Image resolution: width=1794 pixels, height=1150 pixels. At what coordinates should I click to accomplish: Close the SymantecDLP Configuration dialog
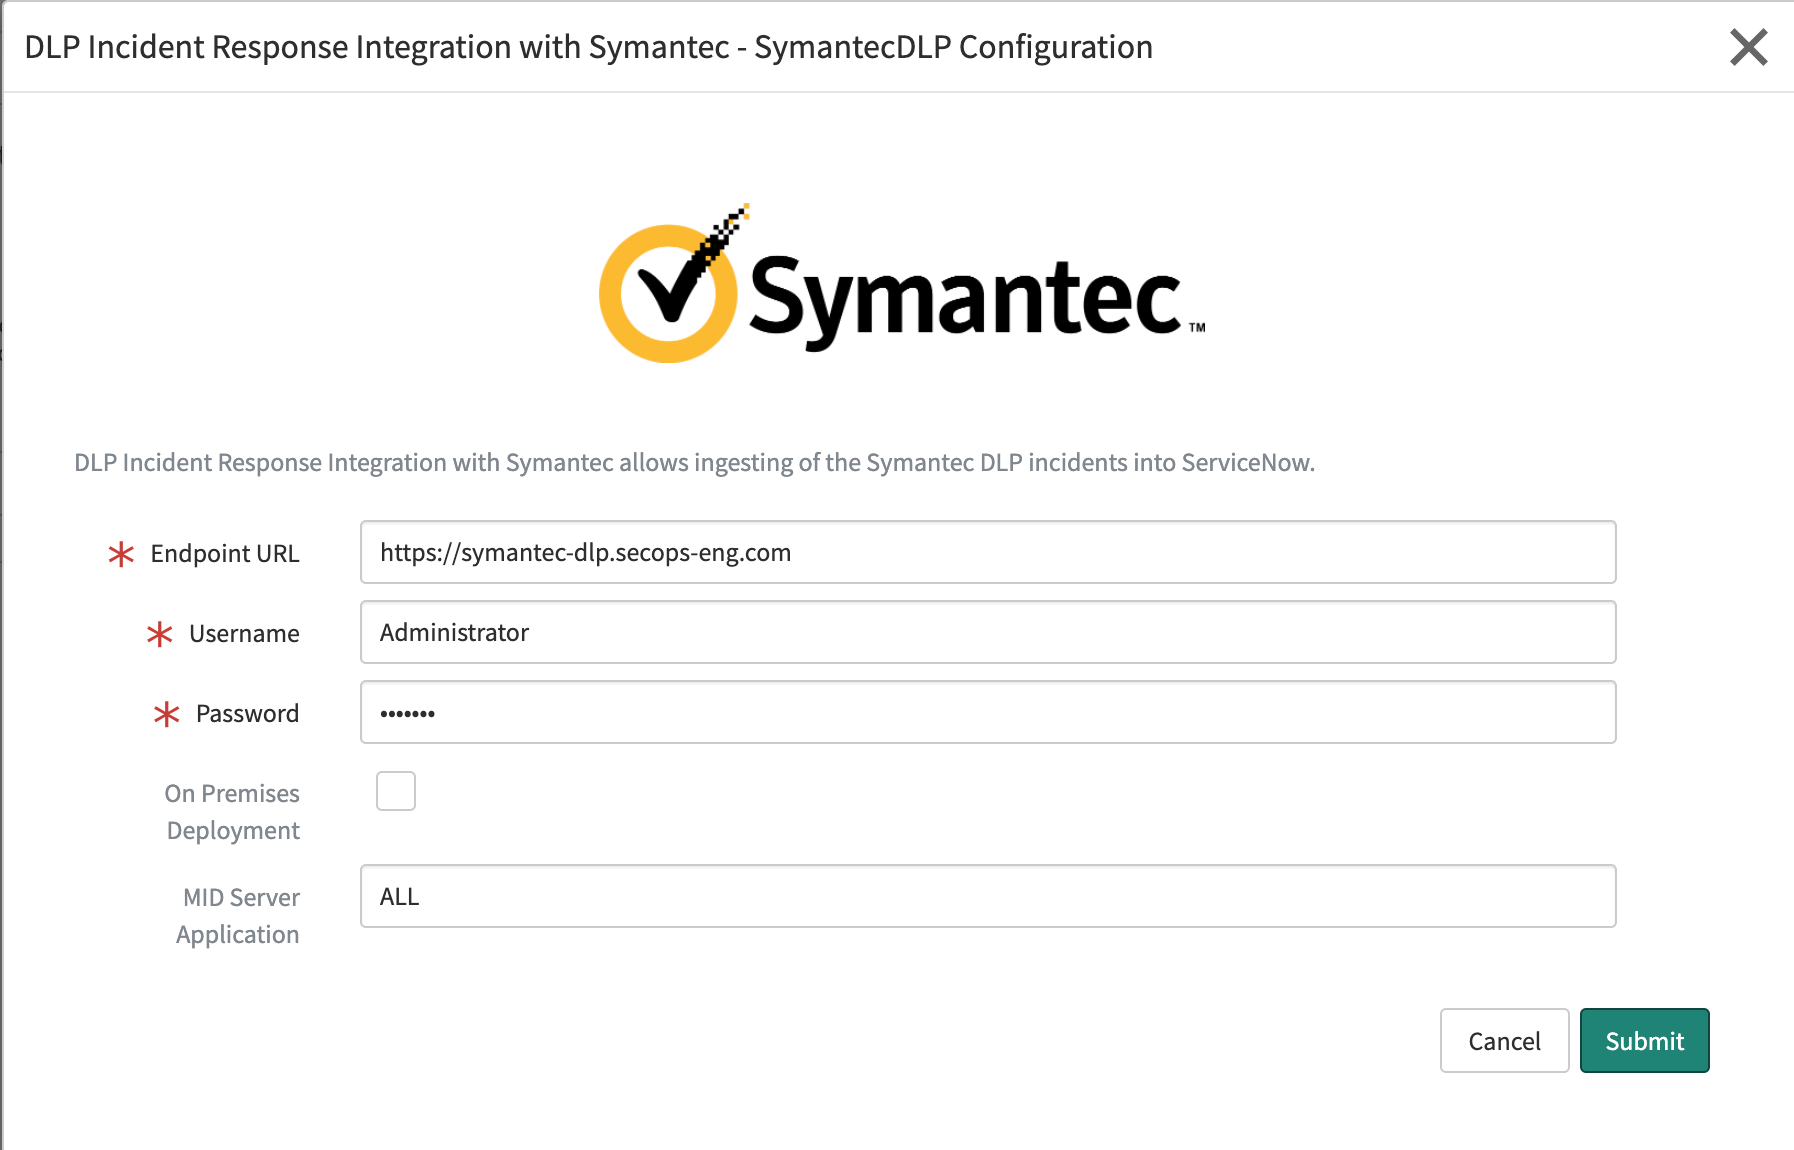click(1749, 47)
